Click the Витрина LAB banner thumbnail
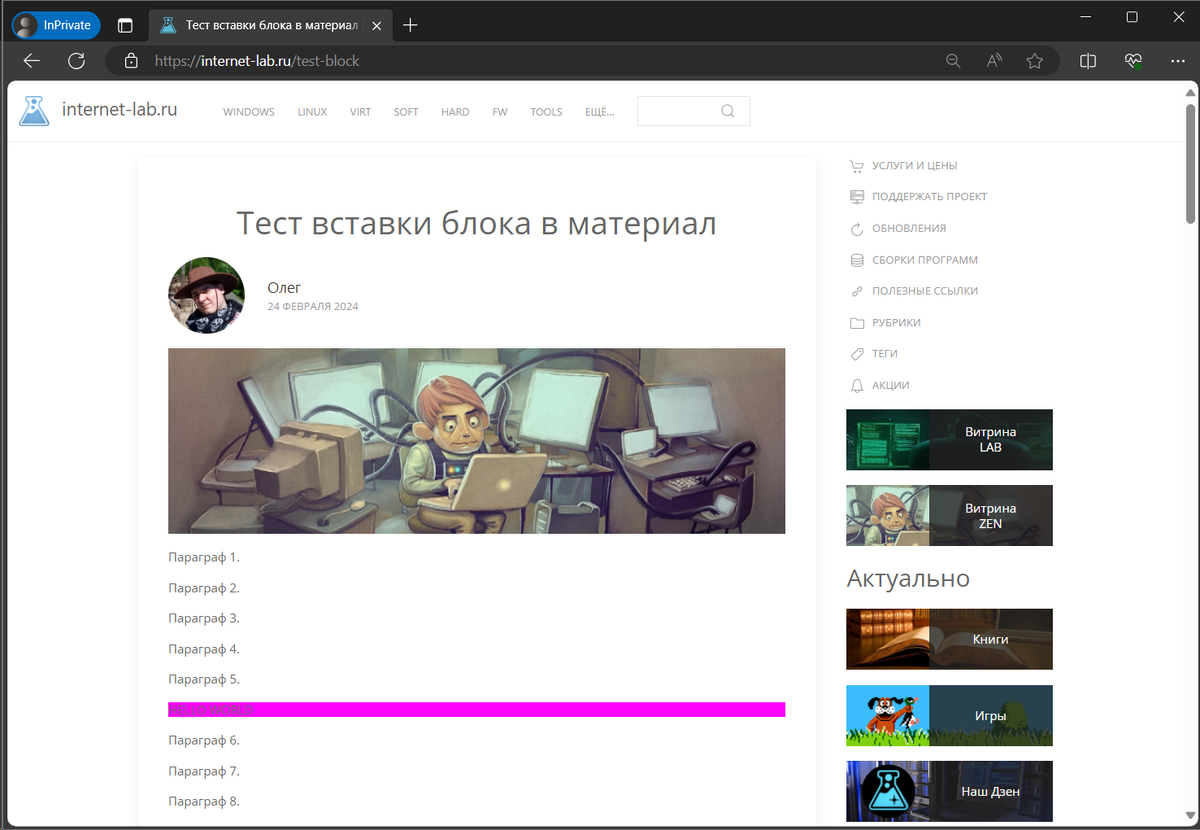Viewport: 1200px width, 830px height. point(949,440)
